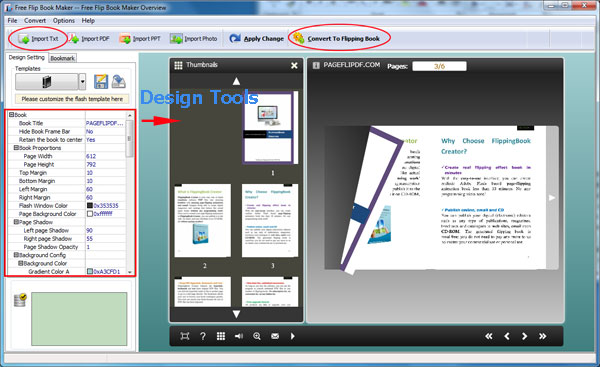Open the template dropdown arrow

(x=82, y=82)
